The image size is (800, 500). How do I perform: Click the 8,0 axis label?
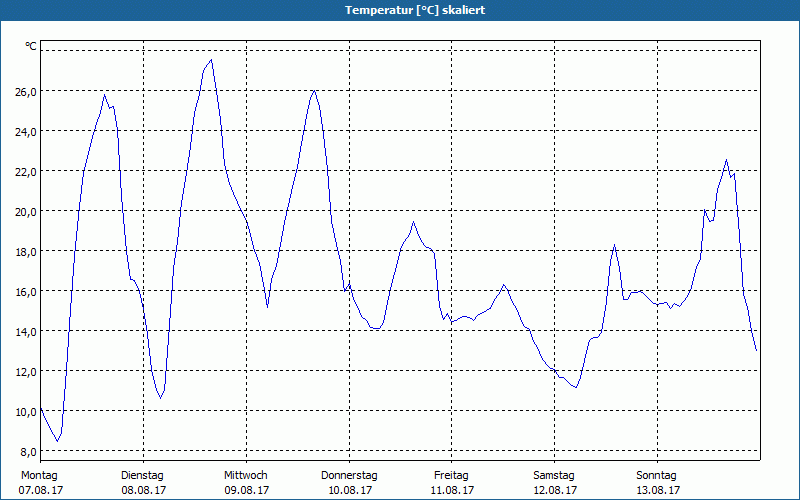coord(28,452)
